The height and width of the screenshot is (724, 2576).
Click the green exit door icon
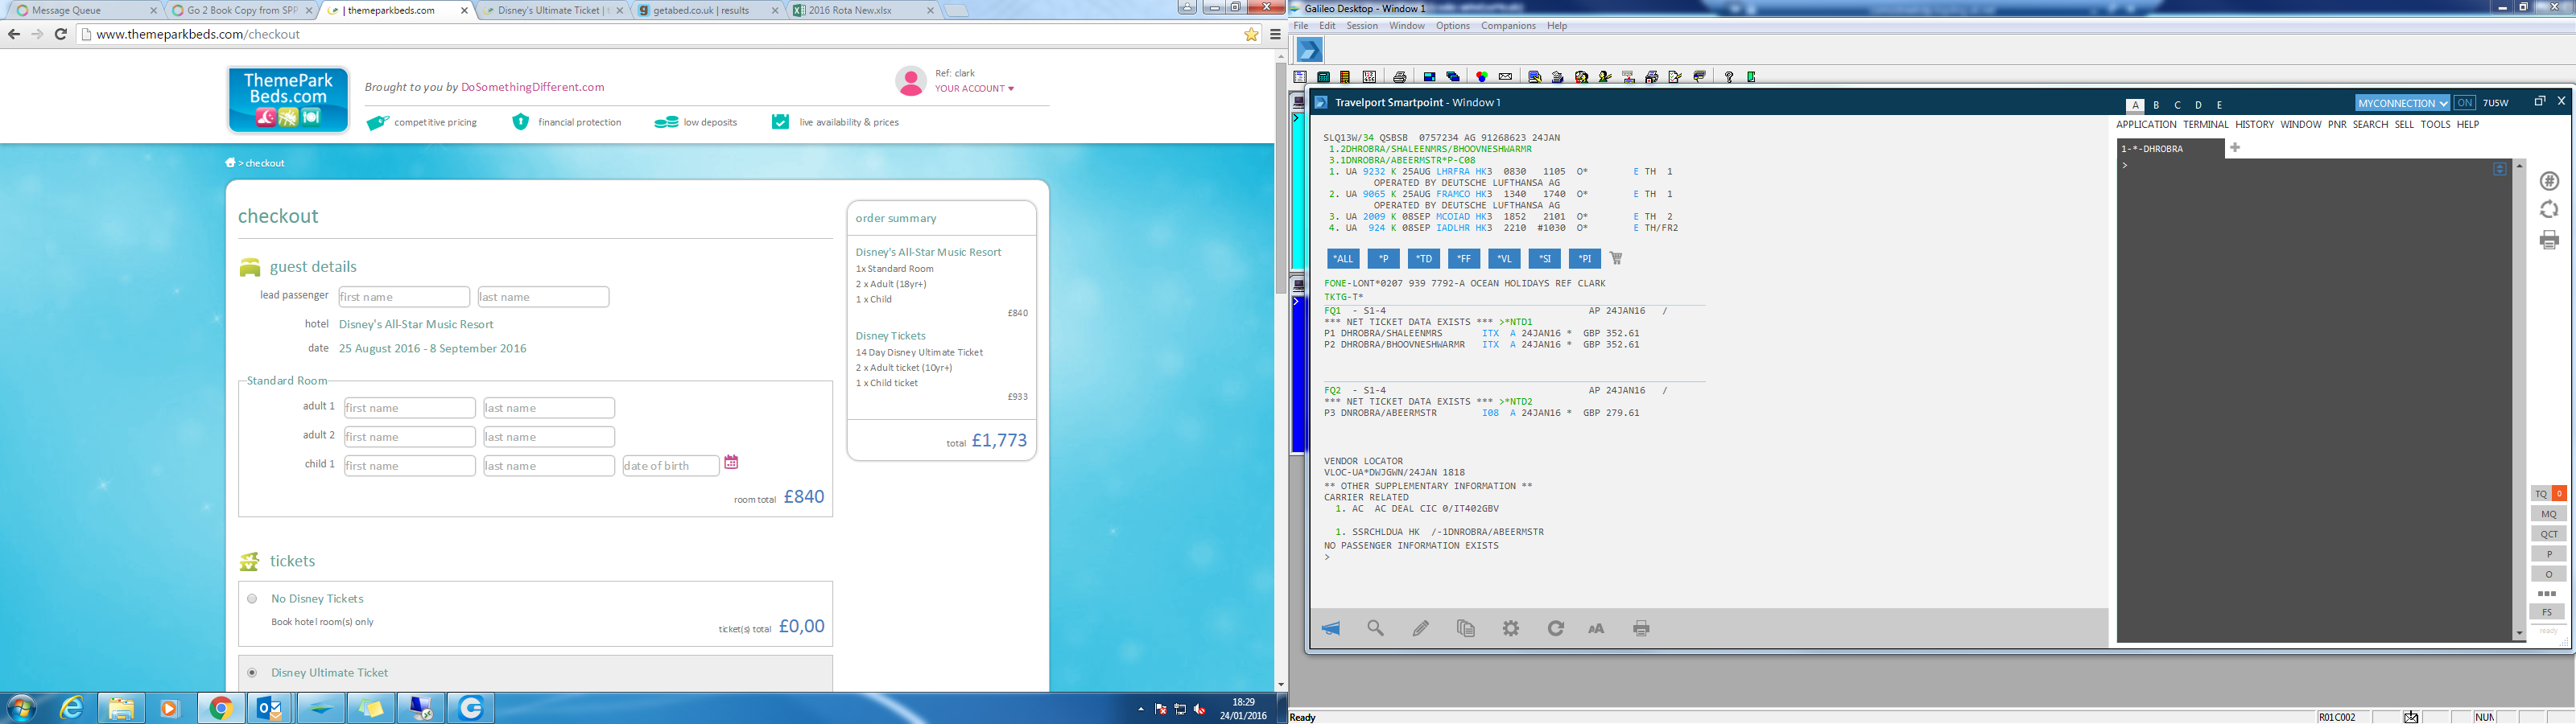[1751, 77]
